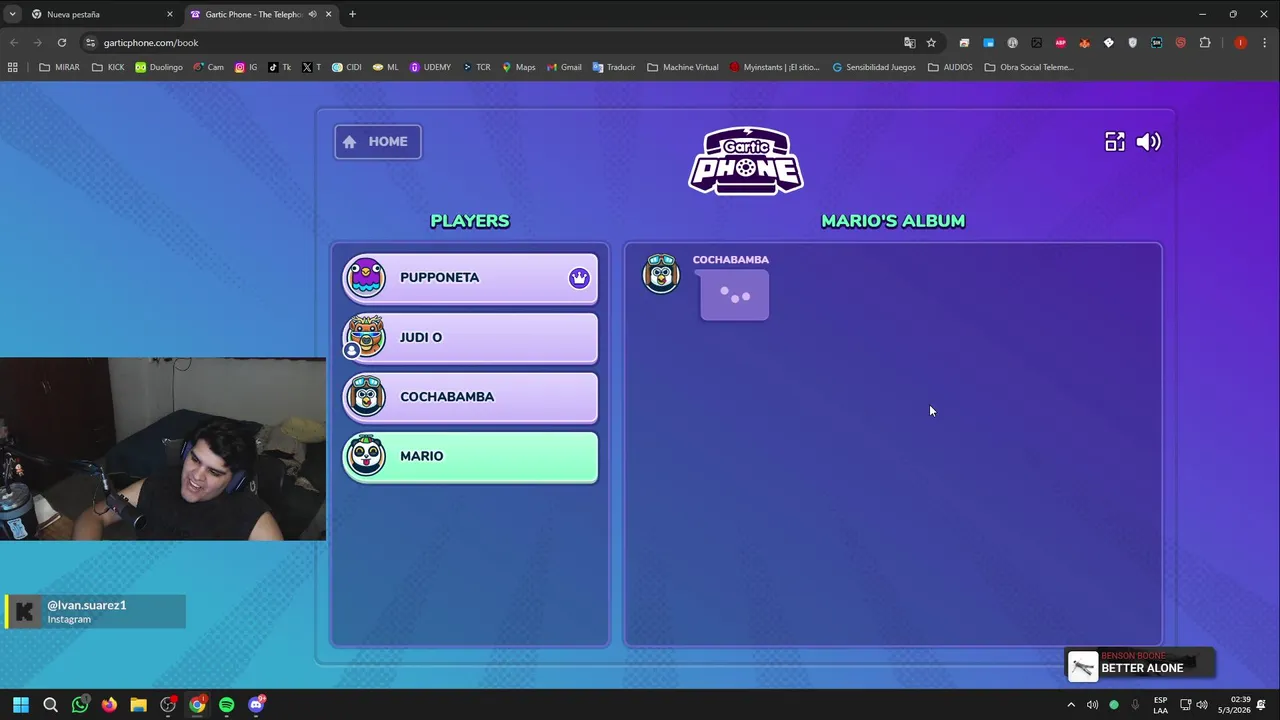
Task: Reload the current page
Action: click(62, 43)
